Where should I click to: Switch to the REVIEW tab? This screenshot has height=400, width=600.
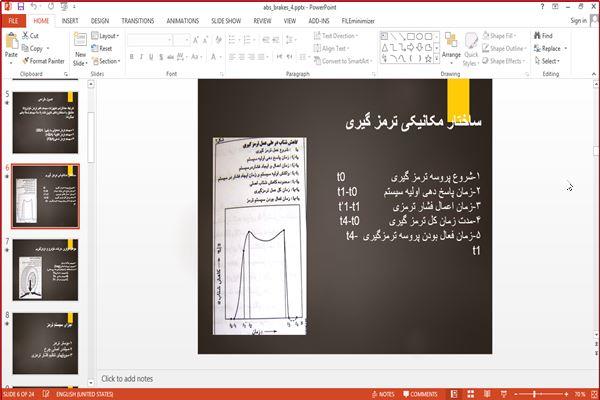[x=262, y=21]
